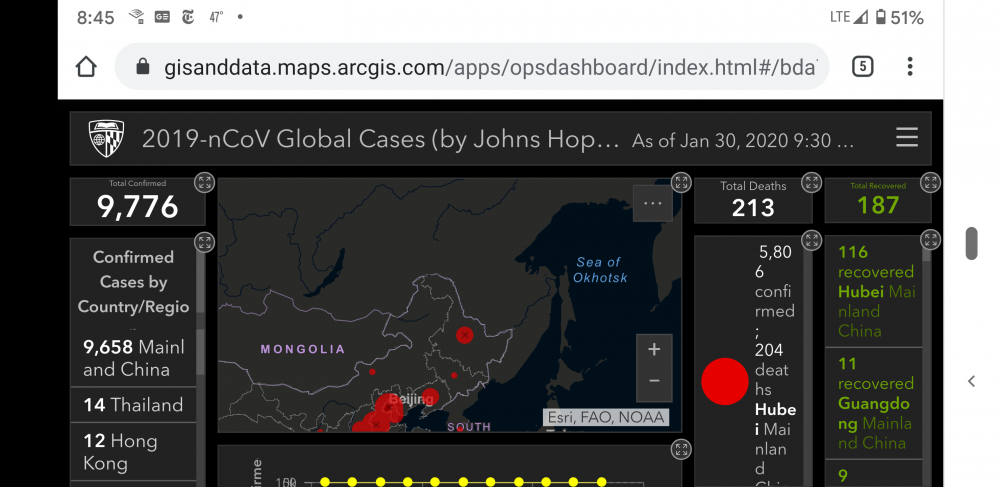The height and width of the screenshot is (487, 1000).
Task: Tap the browser home icon
Action: coord(86,66)
